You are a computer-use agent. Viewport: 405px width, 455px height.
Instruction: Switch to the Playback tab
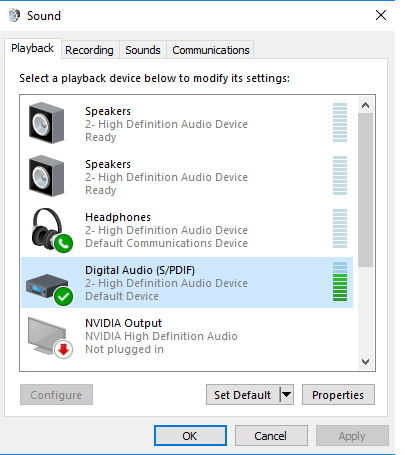[x=33, y=49]
